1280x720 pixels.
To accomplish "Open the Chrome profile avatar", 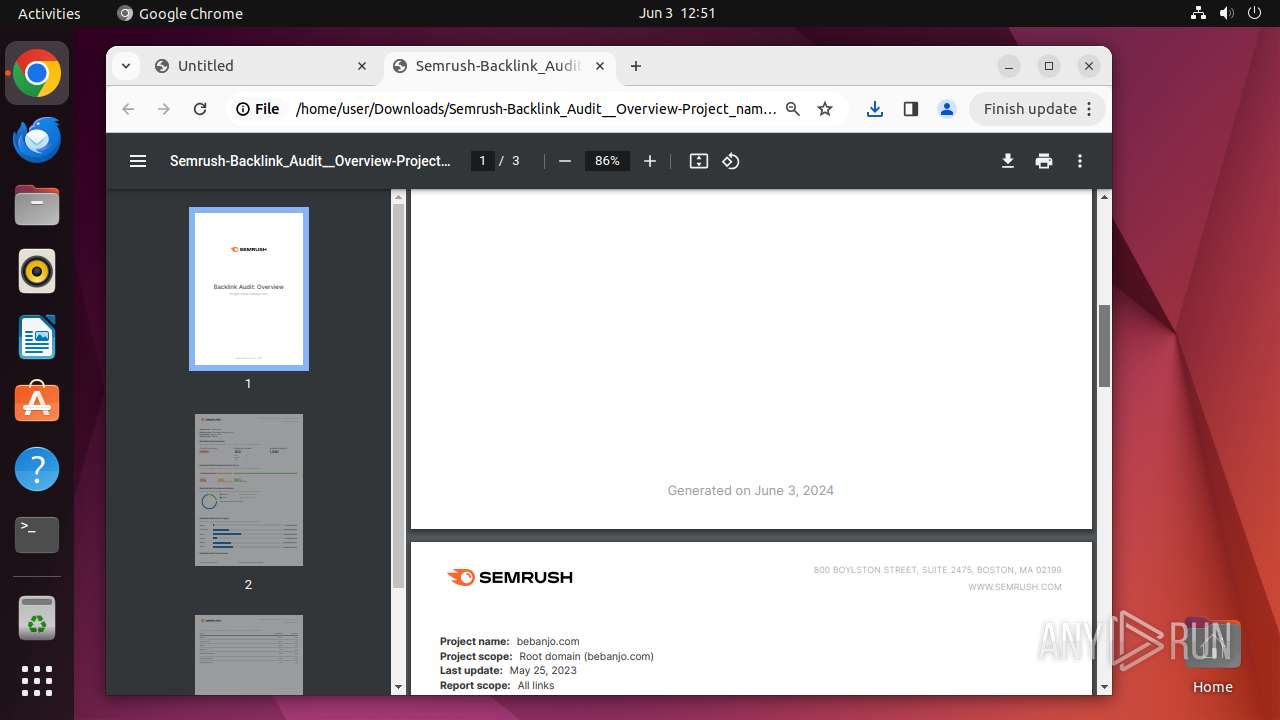I will pyautogui.click(x=947, y=109).
